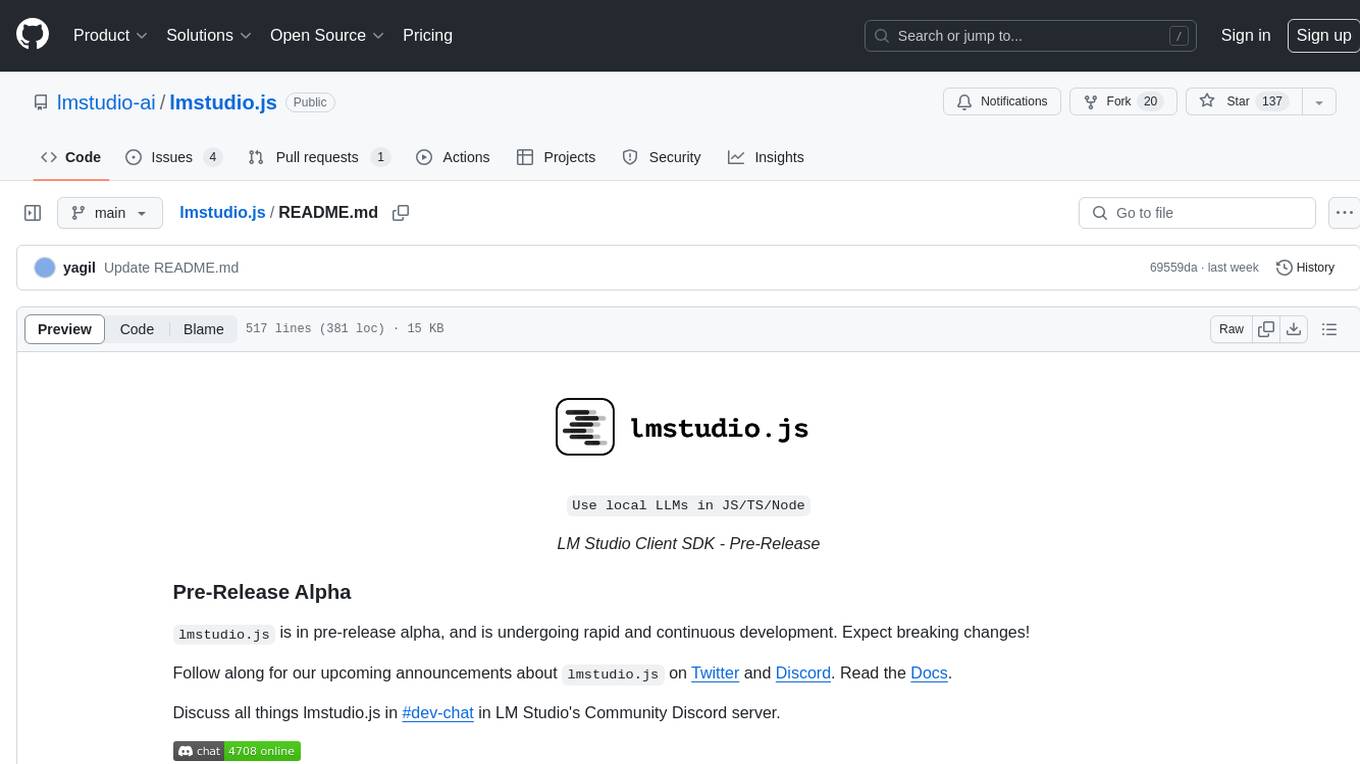The height and width of the screenshot is (764, 1360).
Task: Switch to the Actions tab
Action: [x=452, y=157]
